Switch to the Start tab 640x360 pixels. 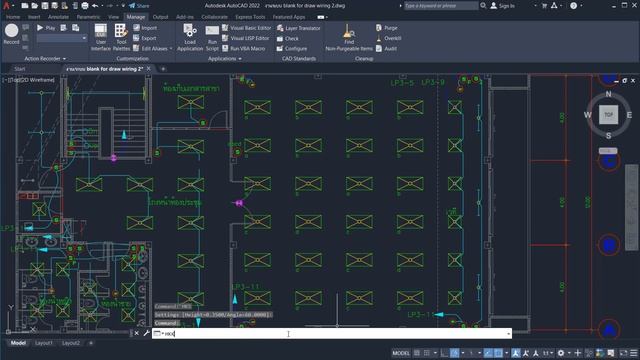20,69
